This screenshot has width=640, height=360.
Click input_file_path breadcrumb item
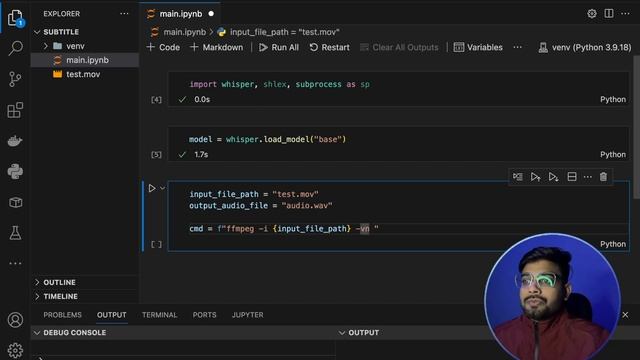[278, 32]
